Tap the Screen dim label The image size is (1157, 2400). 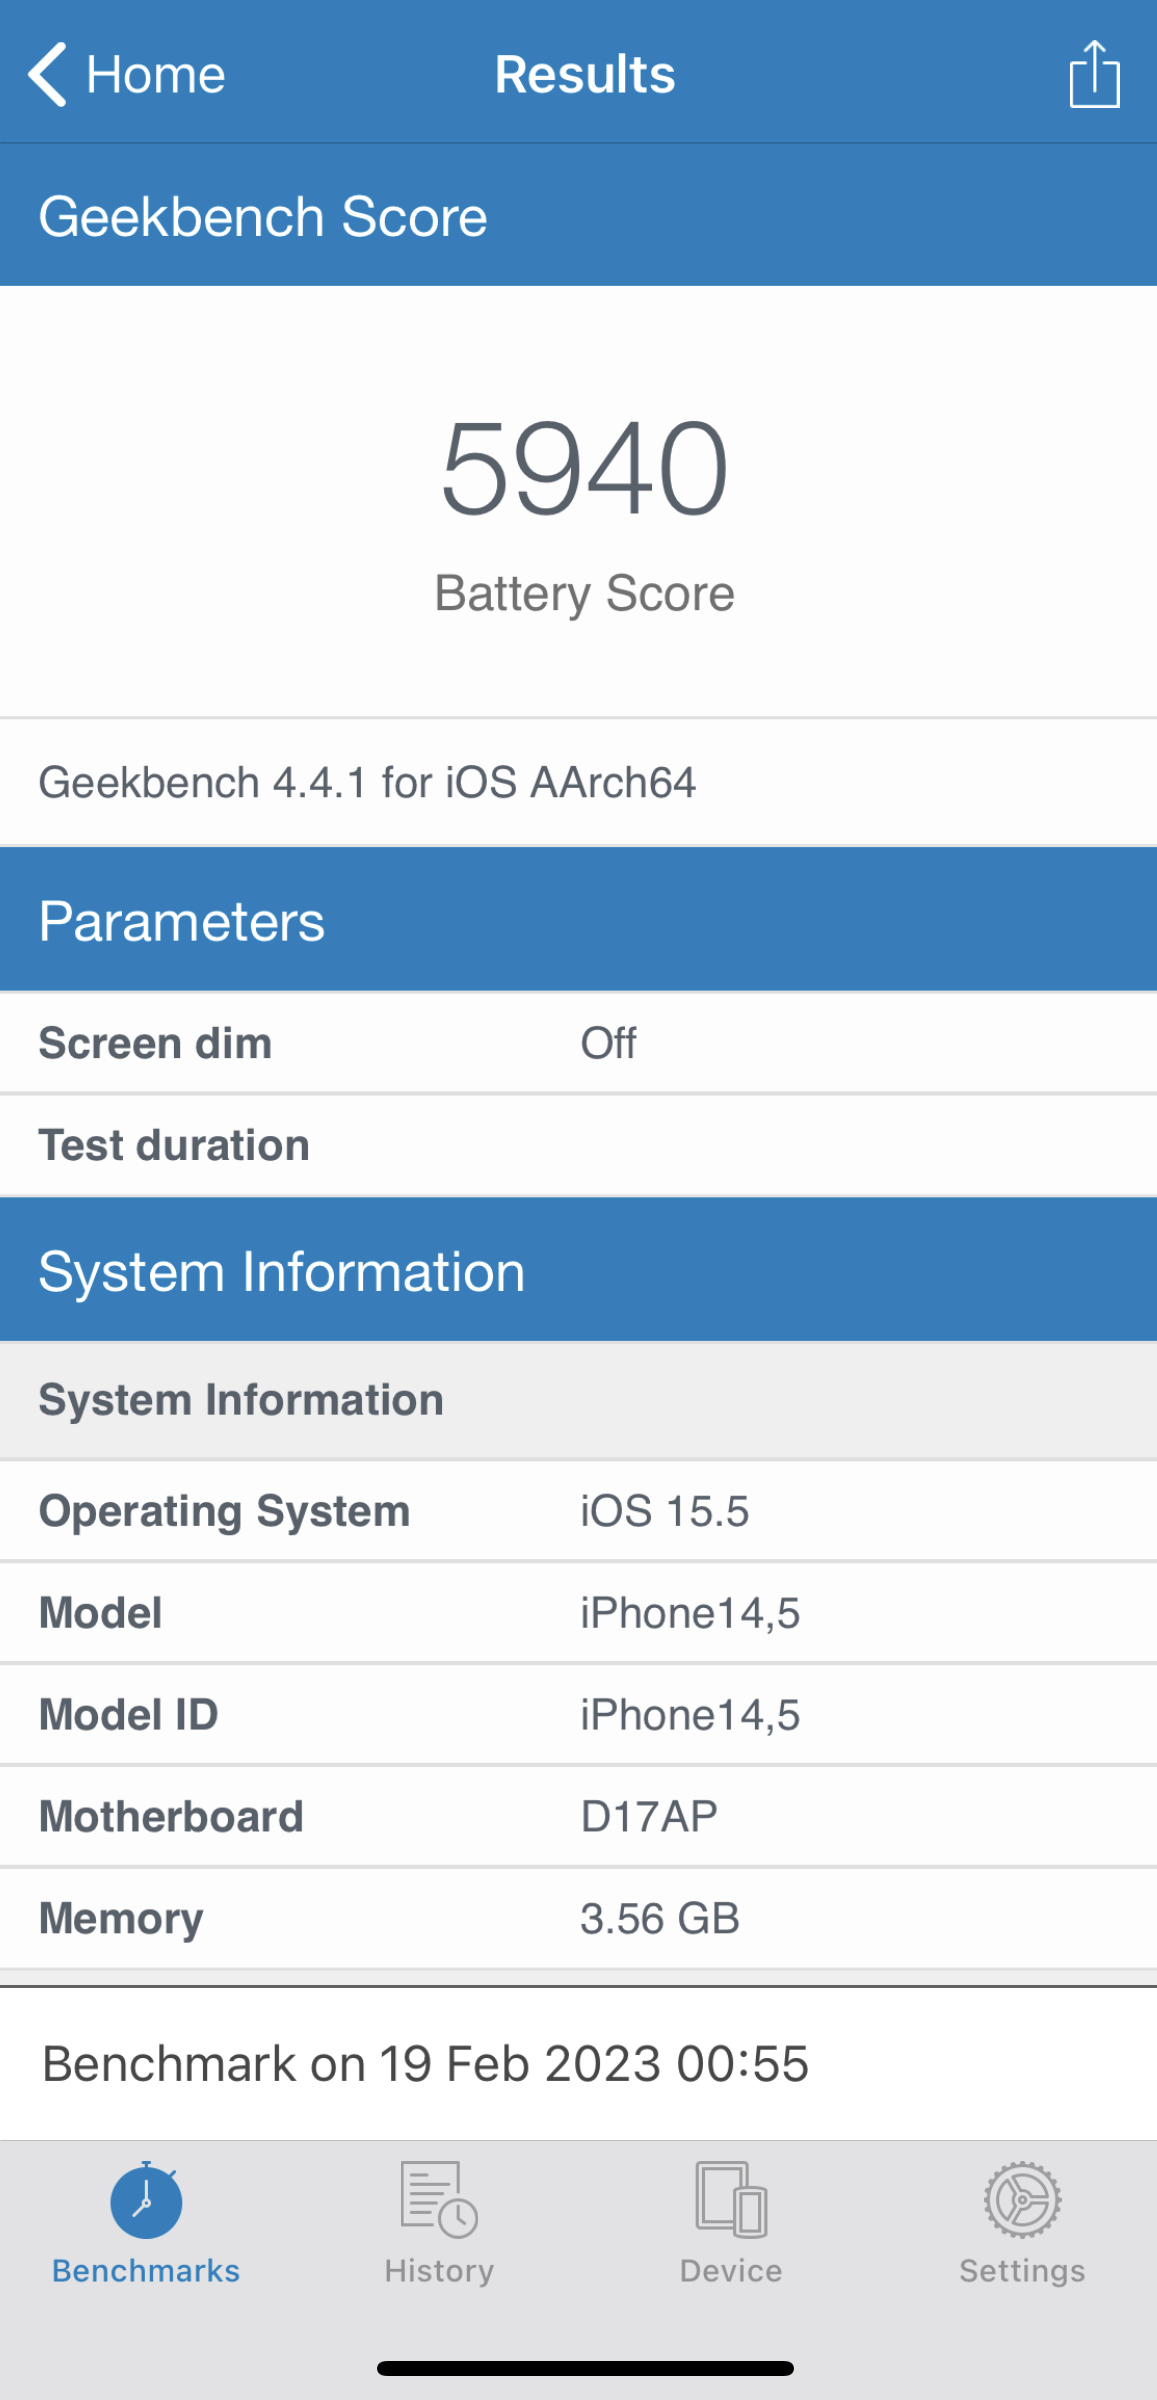(x=155, y=1043)
